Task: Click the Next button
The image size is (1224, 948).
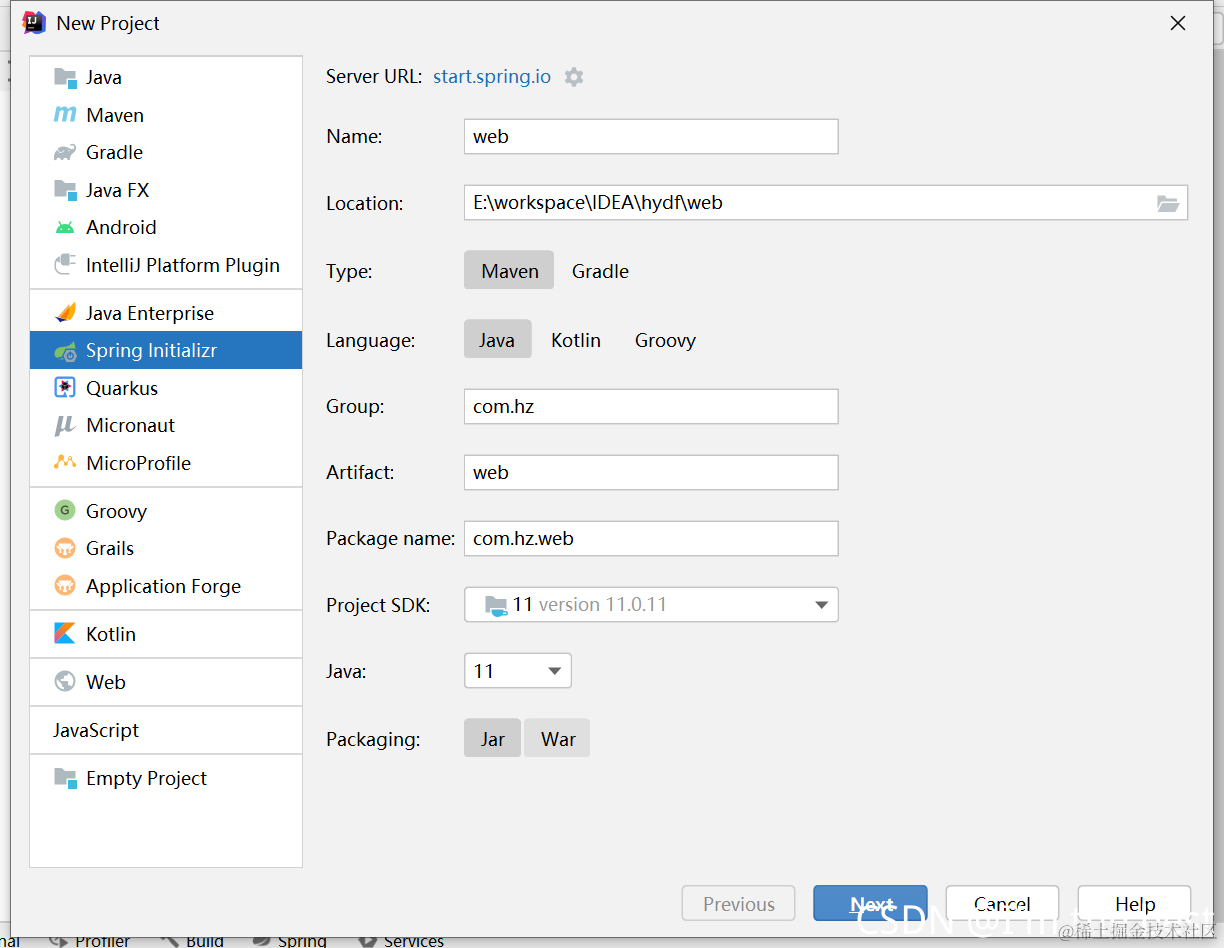Action: [x=870, y=904]
